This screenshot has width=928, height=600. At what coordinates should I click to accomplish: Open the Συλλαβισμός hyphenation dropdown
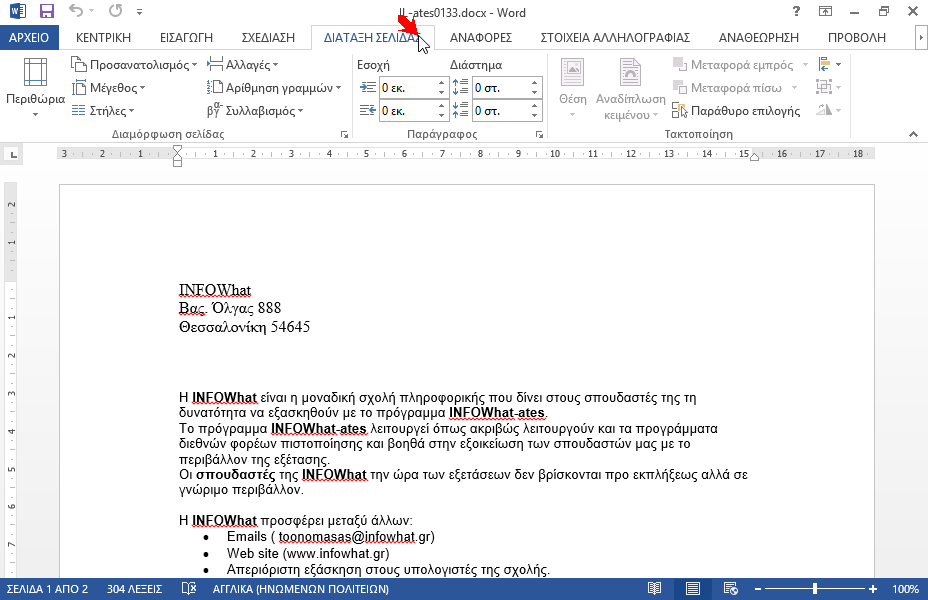point(255,111)
